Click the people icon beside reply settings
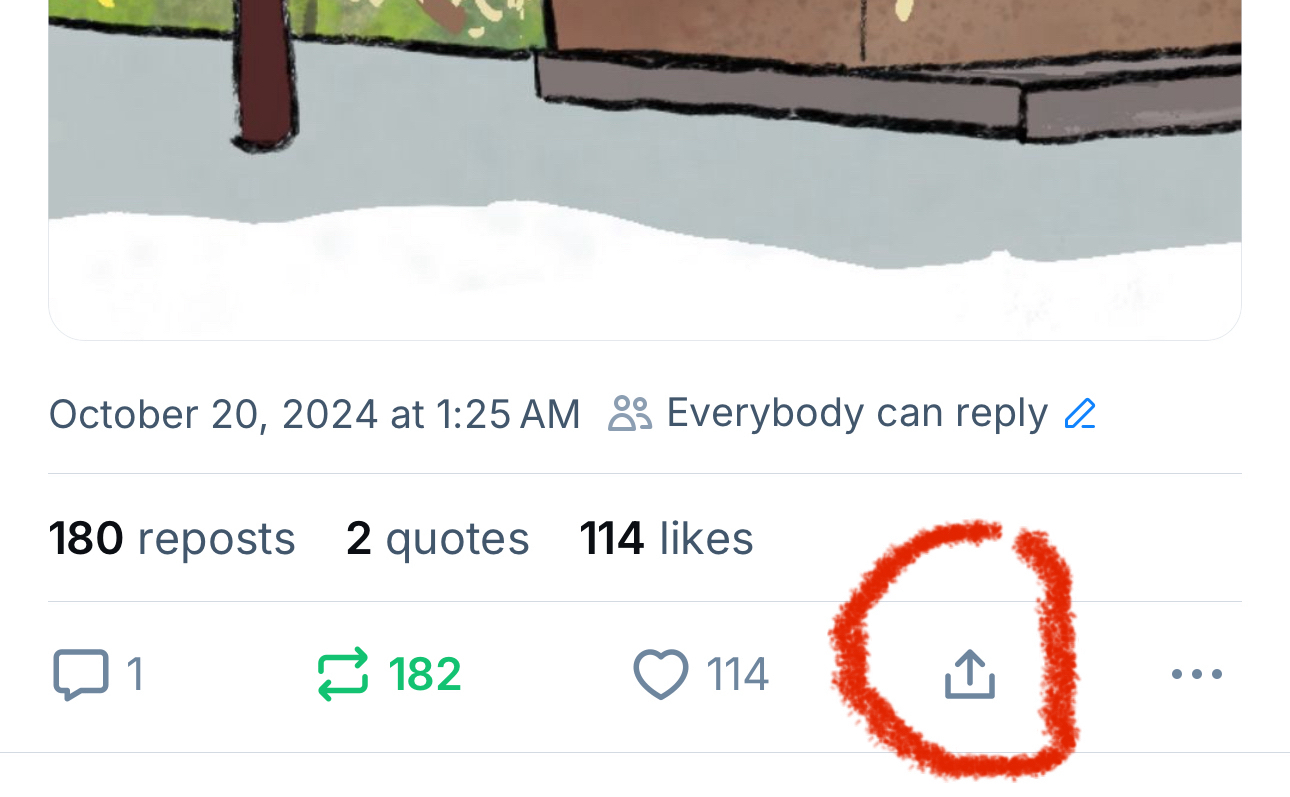Screen dimensions: 1290x797 (631, 413)
